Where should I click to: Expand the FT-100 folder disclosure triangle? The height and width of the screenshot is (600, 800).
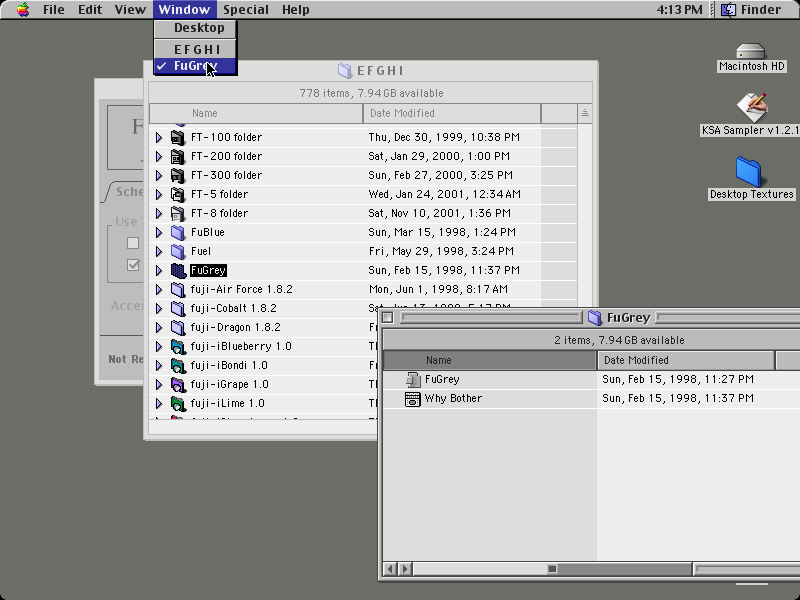pyautogui.click(x=159, y=137)
